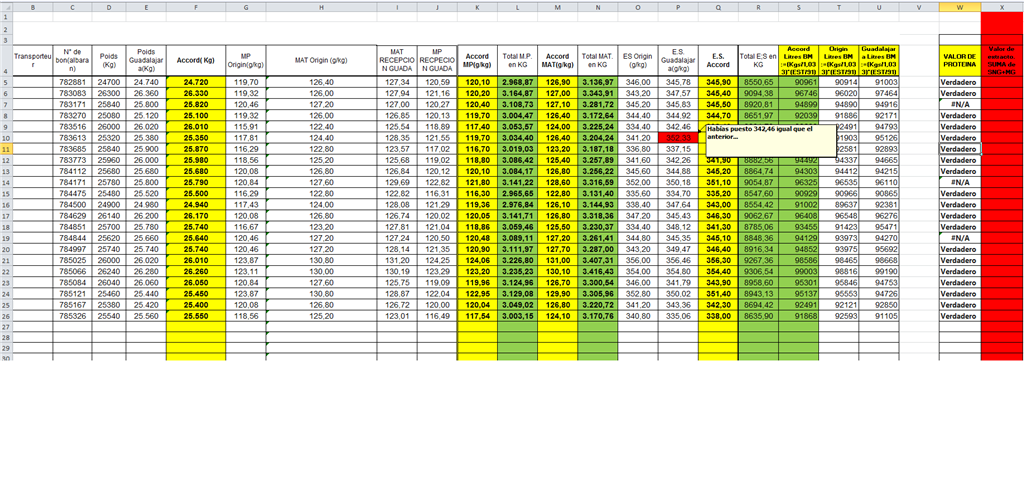
Task: Select the Accord Kg cell 25.550
Action: pyautogui.click(x=196, y=316)
